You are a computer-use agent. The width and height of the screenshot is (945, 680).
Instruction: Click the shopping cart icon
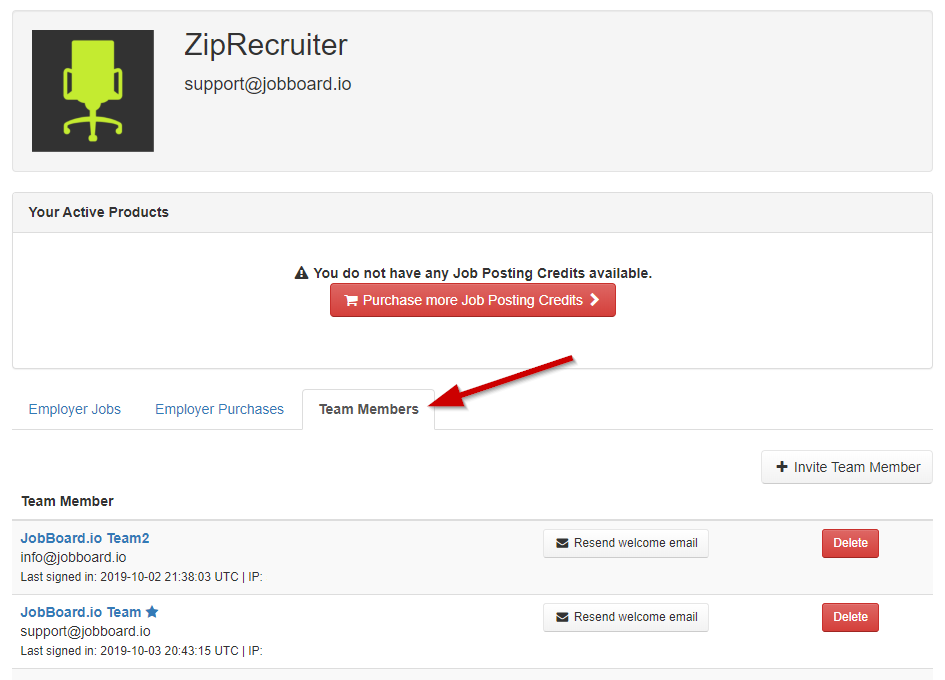click(351, 300)
